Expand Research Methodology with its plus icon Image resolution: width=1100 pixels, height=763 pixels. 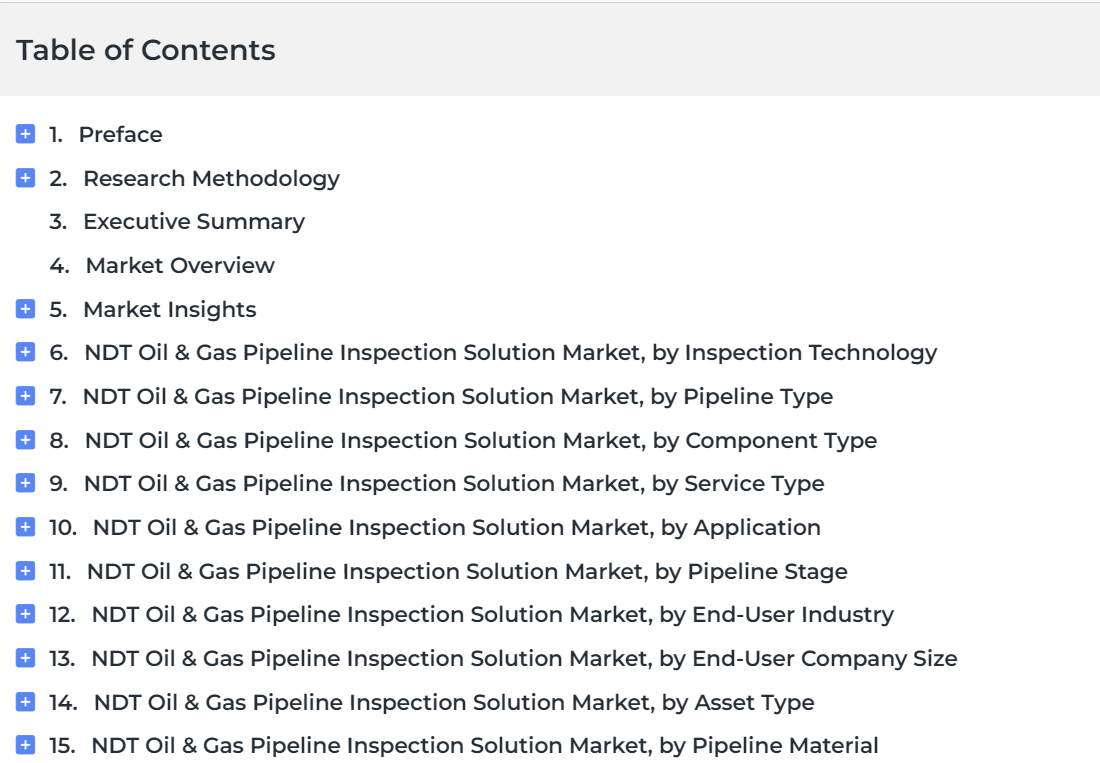pos(25,177)
